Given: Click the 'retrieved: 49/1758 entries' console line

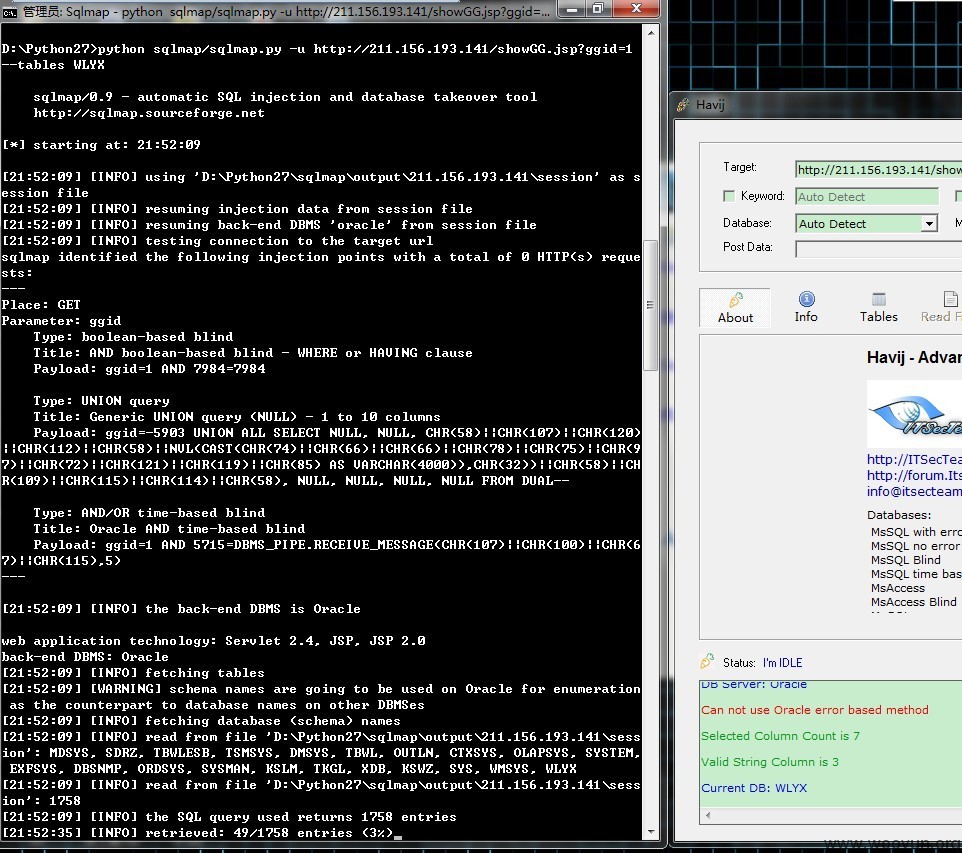Looking at the screenshot, I should [199, 833].
